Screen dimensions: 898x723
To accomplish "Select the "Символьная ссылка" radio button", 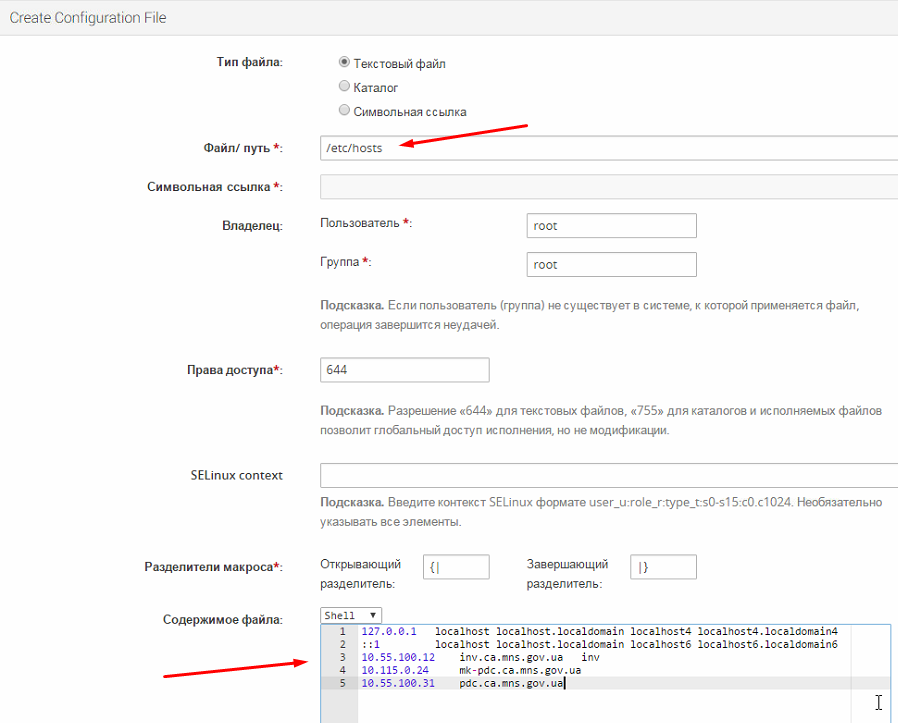I will pyautogui.click(x=345, y=111).
